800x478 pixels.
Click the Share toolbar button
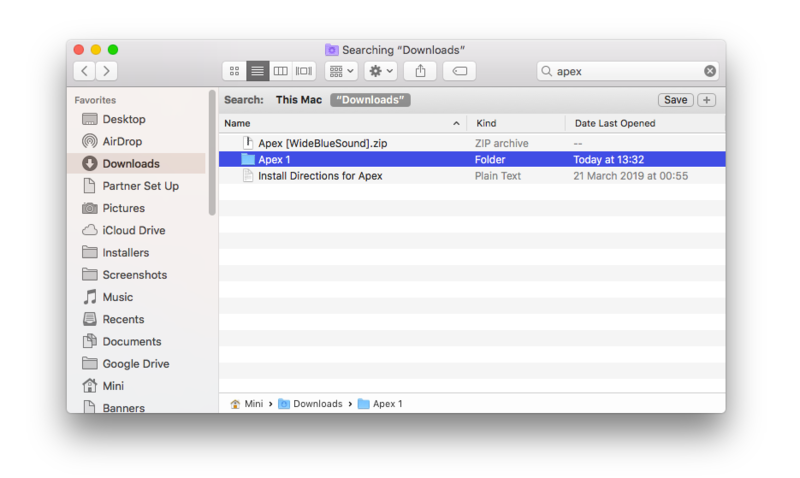[420, 71]
